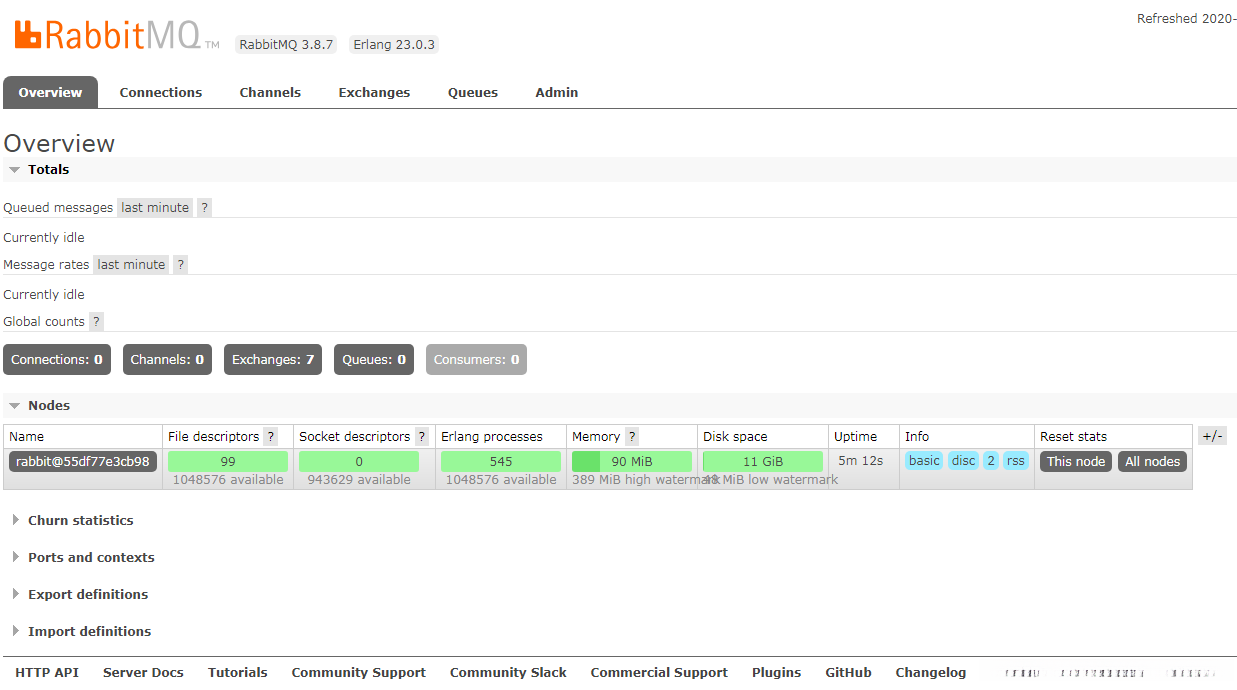Image resolution: width=1237 pixels, height=690 pixels.
Task: Click the Uptime column header
Action: tap(856, 437)
